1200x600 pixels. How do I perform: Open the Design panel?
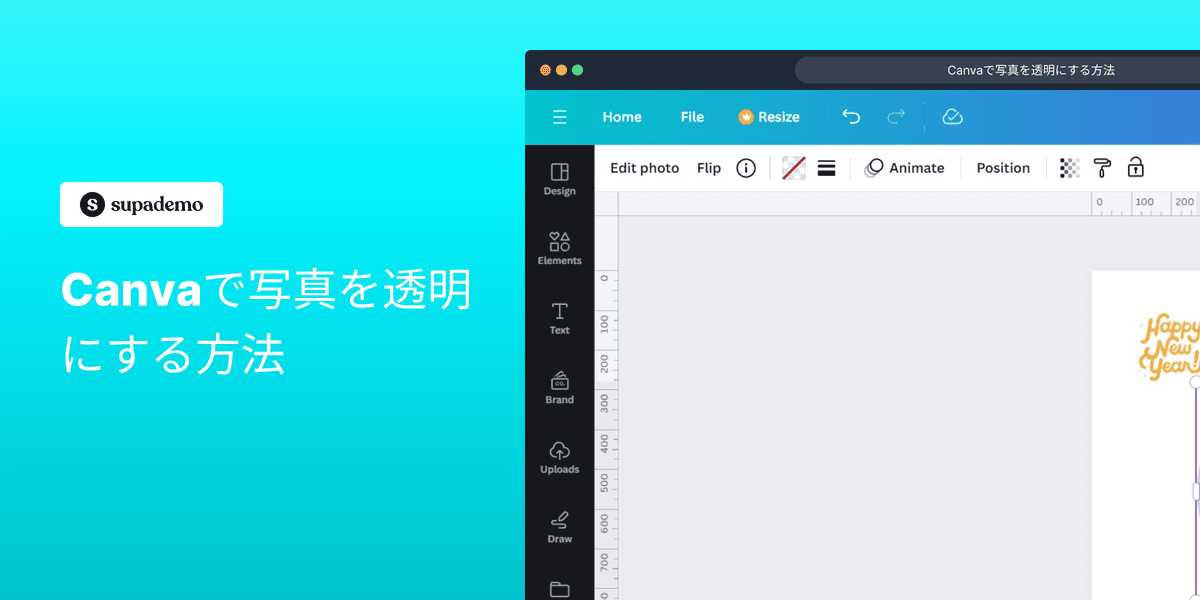(559, 180)
